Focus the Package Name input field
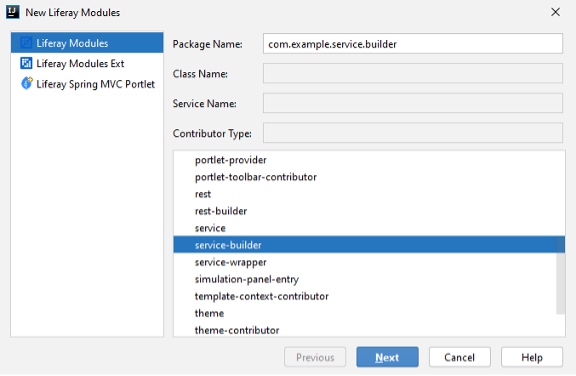576x376 pixels. pyautogui.click(x=413, y=44)
